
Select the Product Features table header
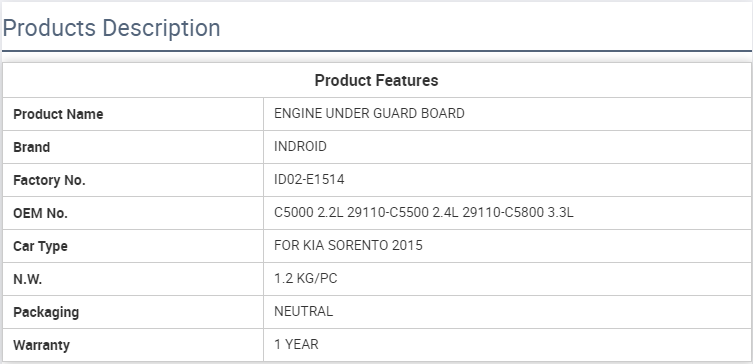click(x=376, y=80)
